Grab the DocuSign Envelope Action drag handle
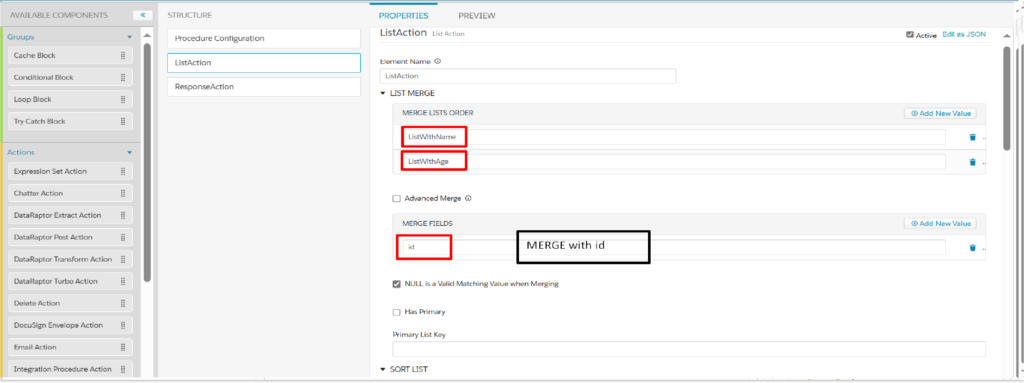 (x=123, y=325)
